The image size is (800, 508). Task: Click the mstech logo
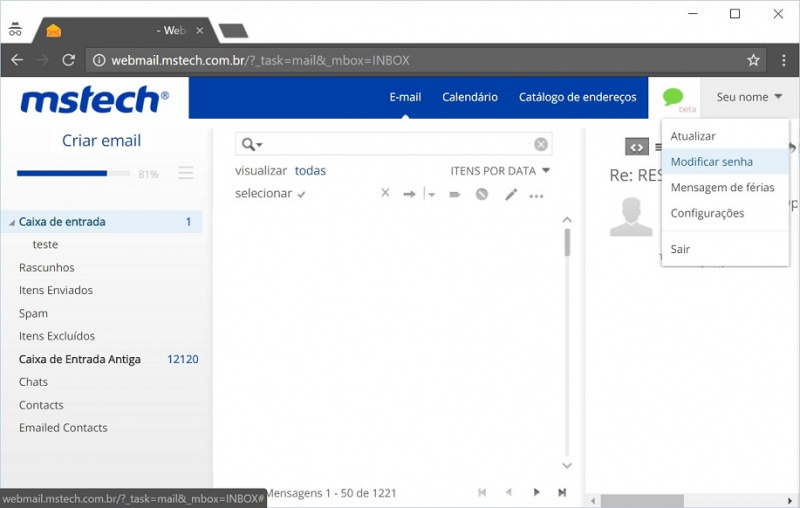(94, 99)
